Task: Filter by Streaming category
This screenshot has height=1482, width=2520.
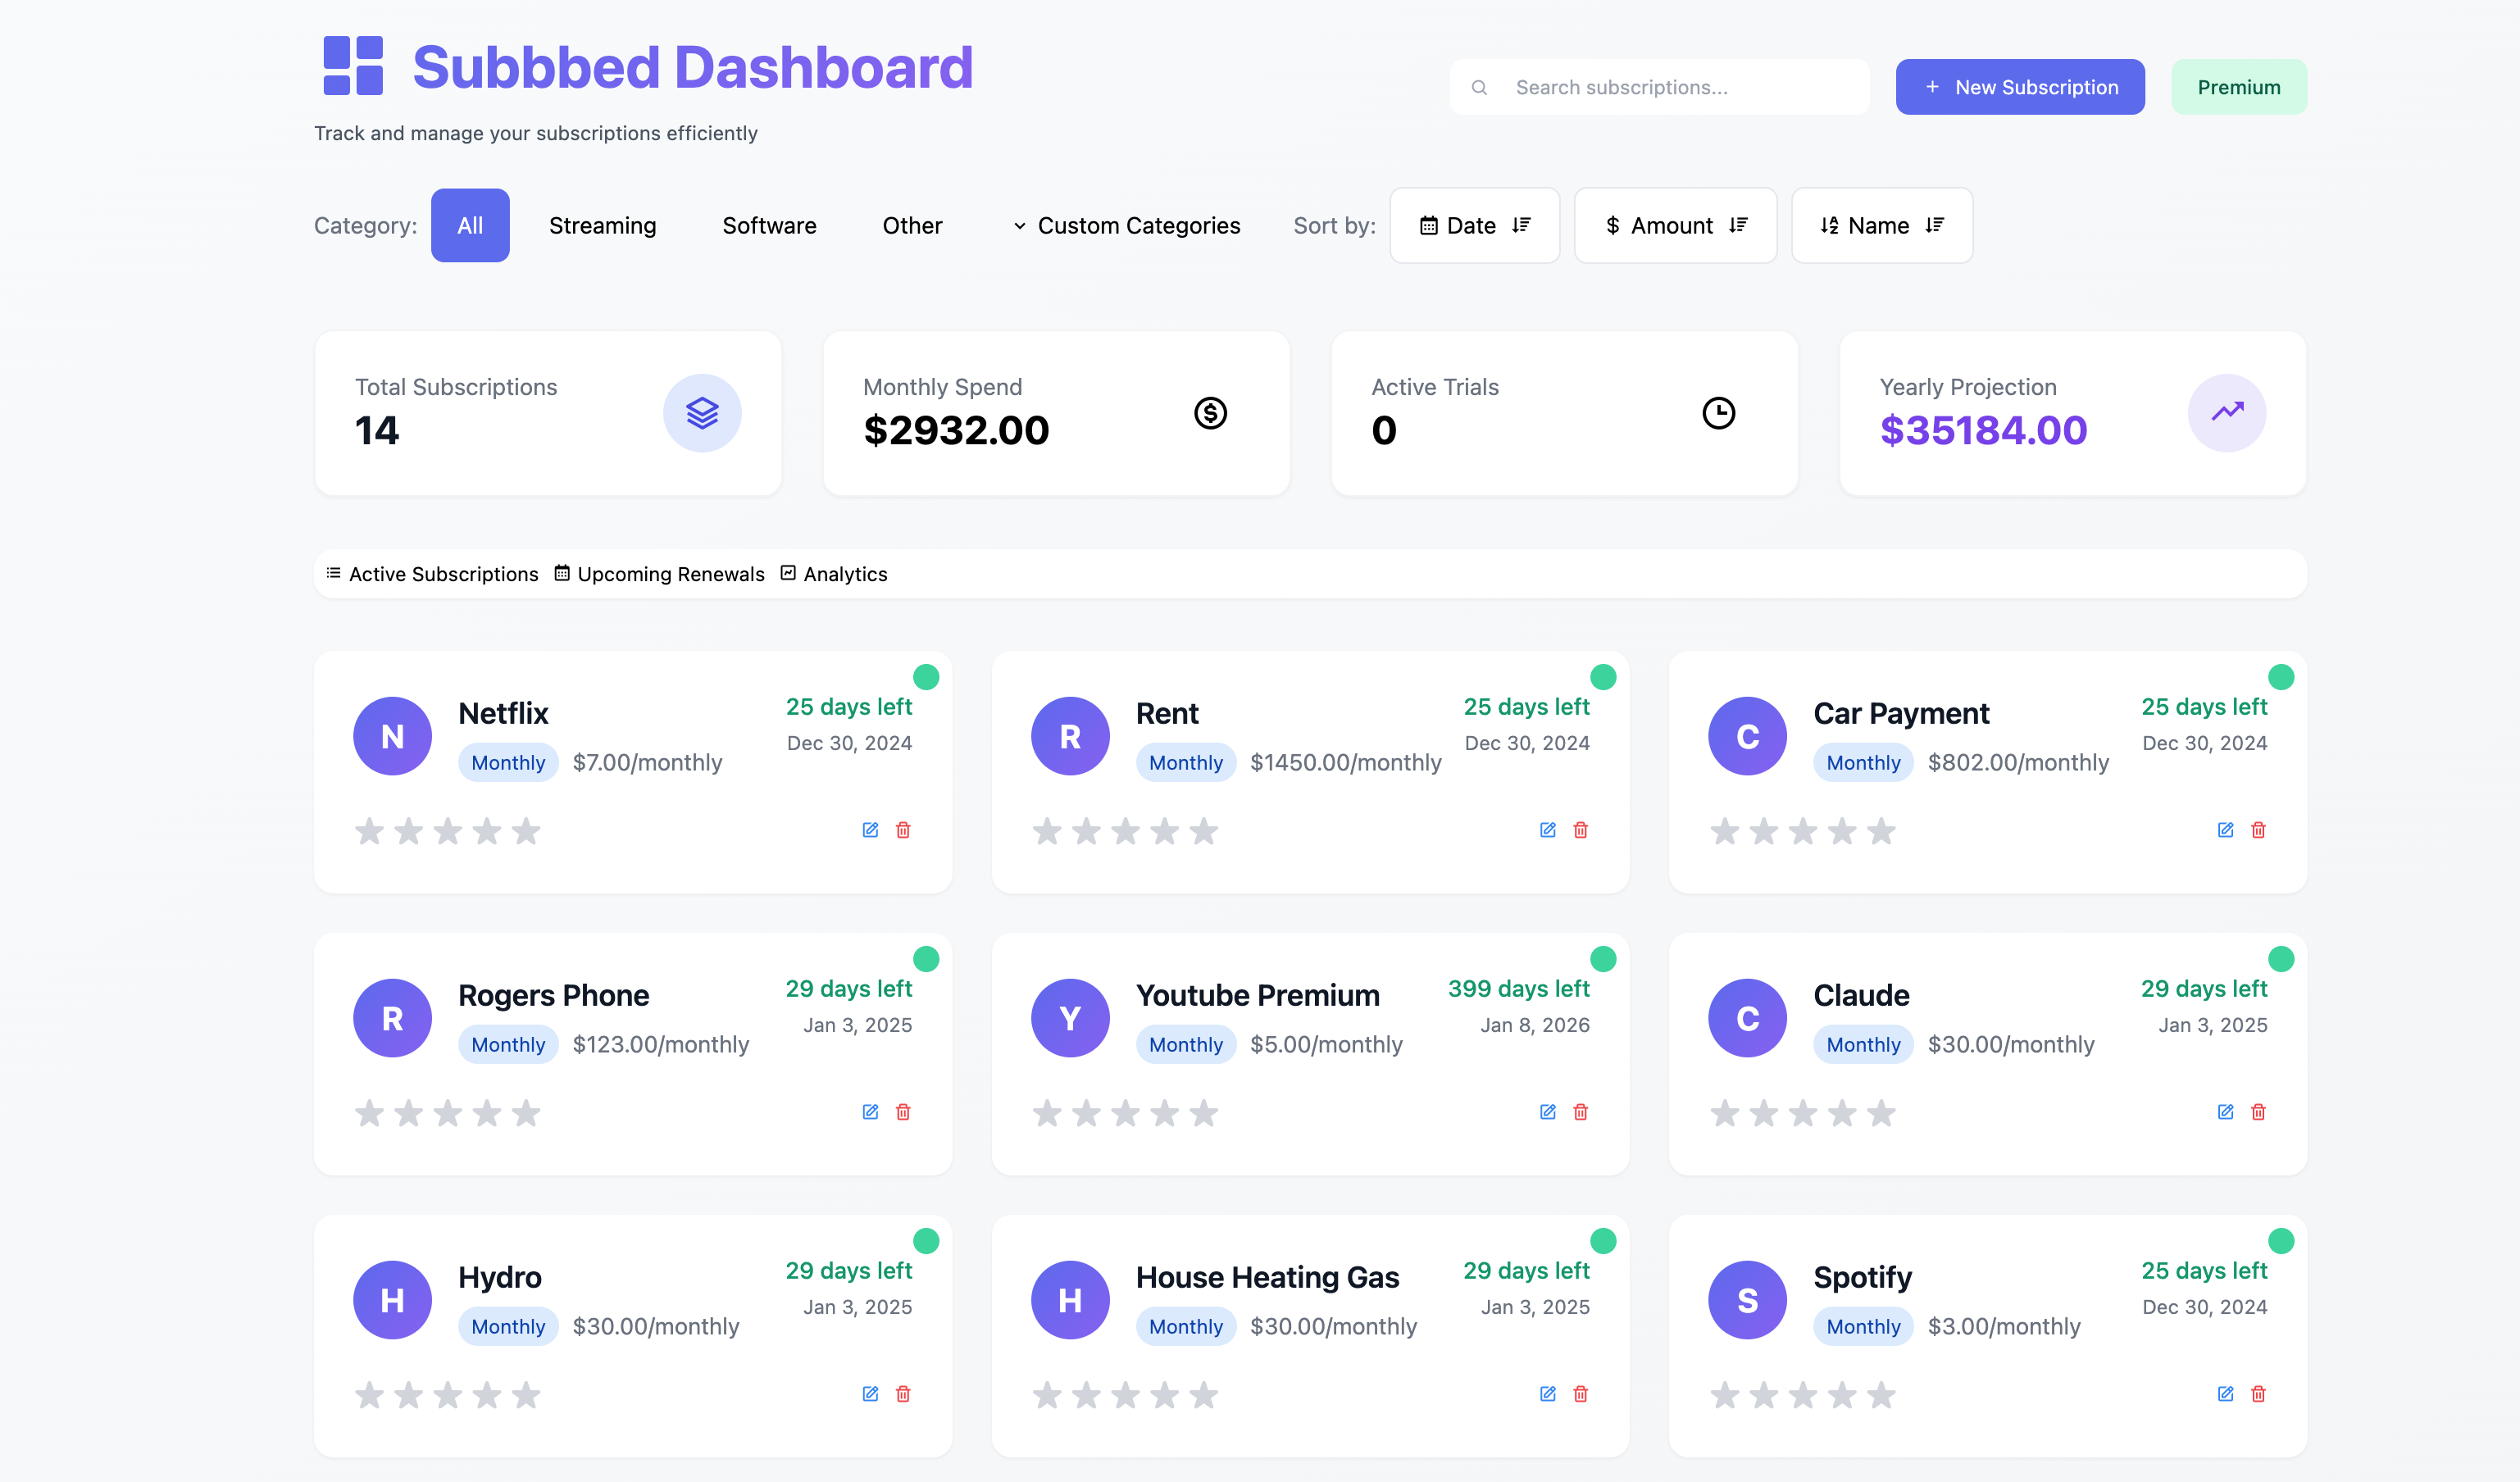Action: [602, 226]
